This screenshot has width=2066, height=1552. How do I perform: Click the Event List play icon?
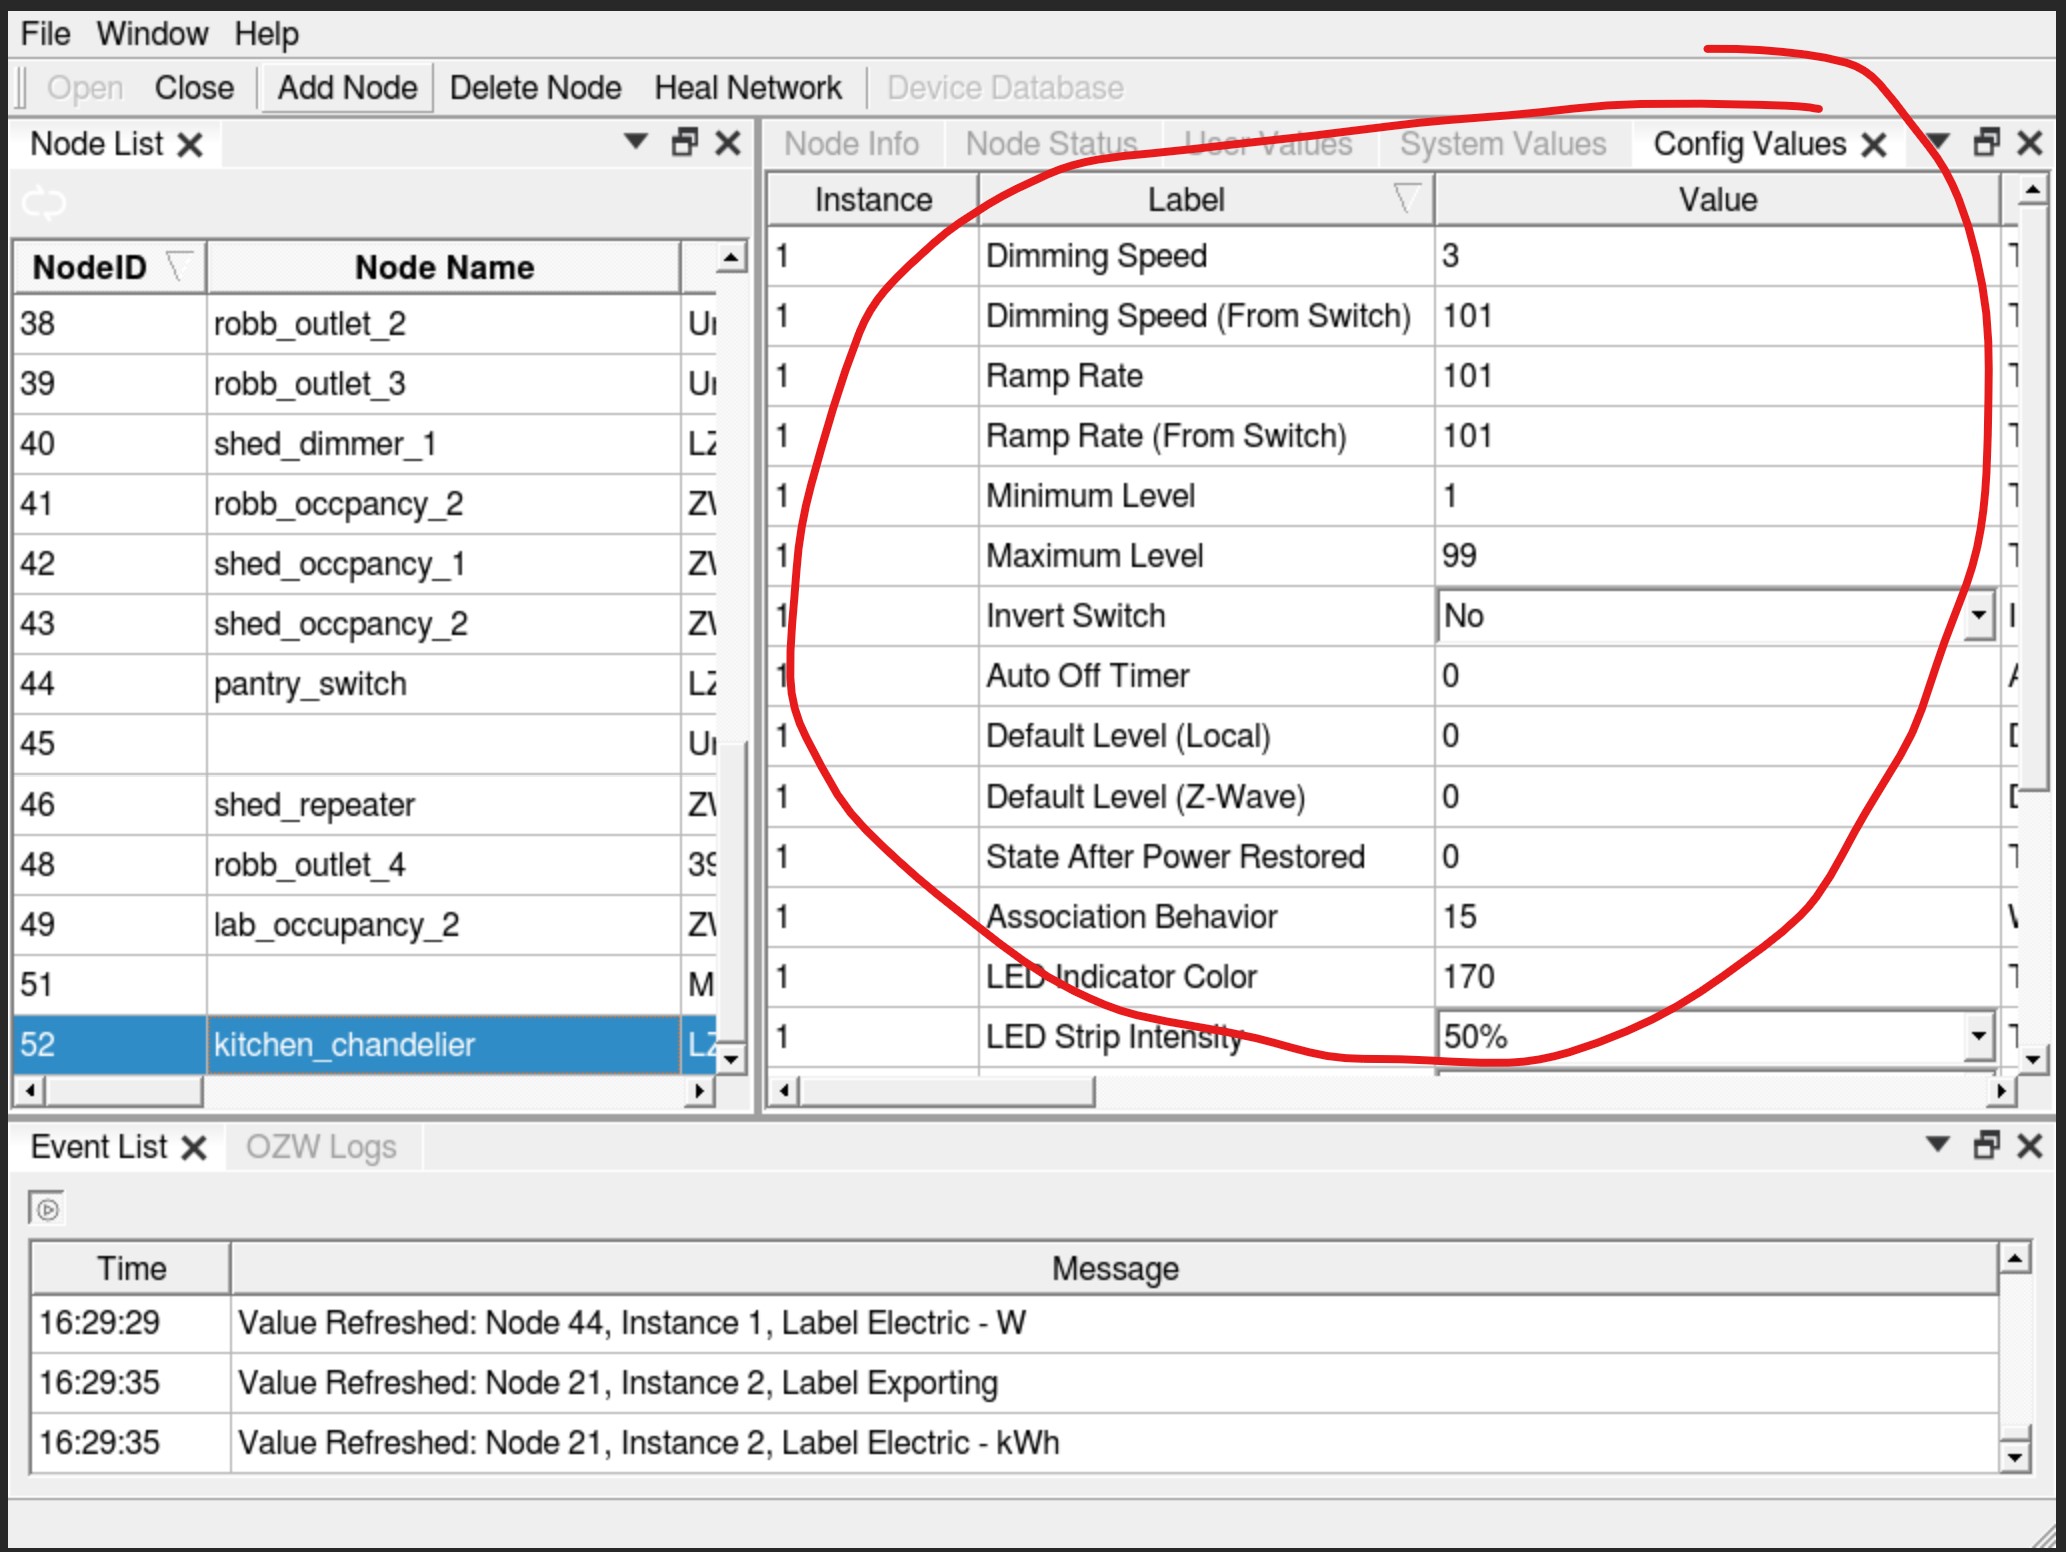click(47, 1209)
